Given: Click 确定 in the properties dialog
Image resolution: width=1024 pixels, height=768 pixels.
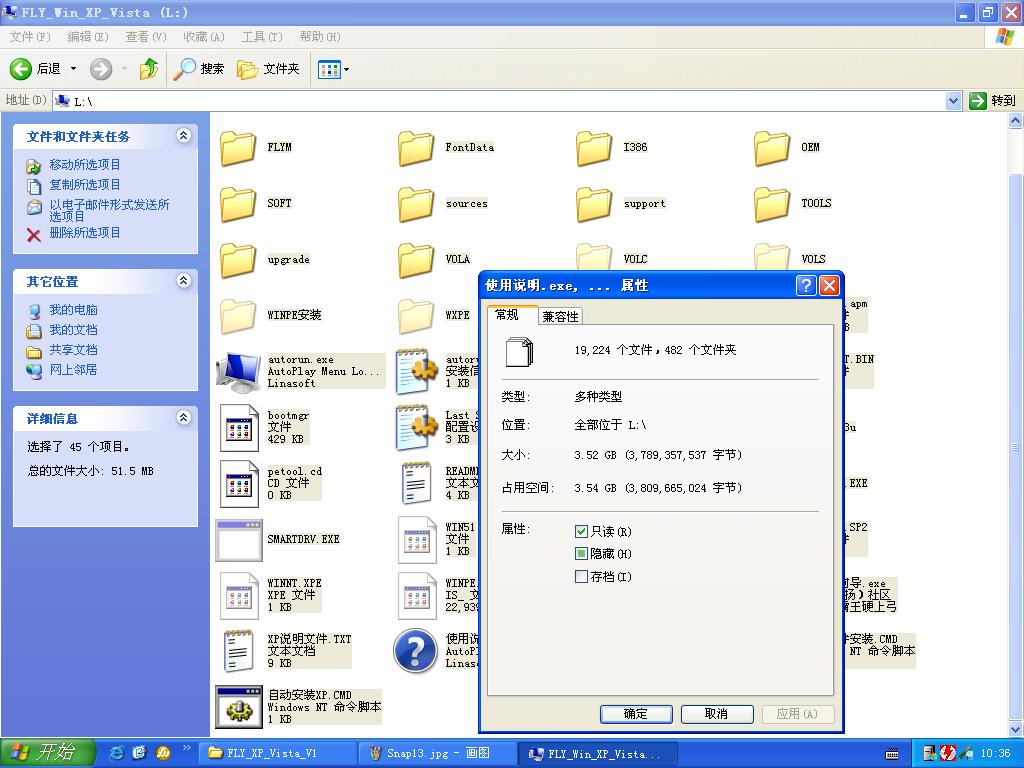Looking at the screenshot, I should (636, 714).
